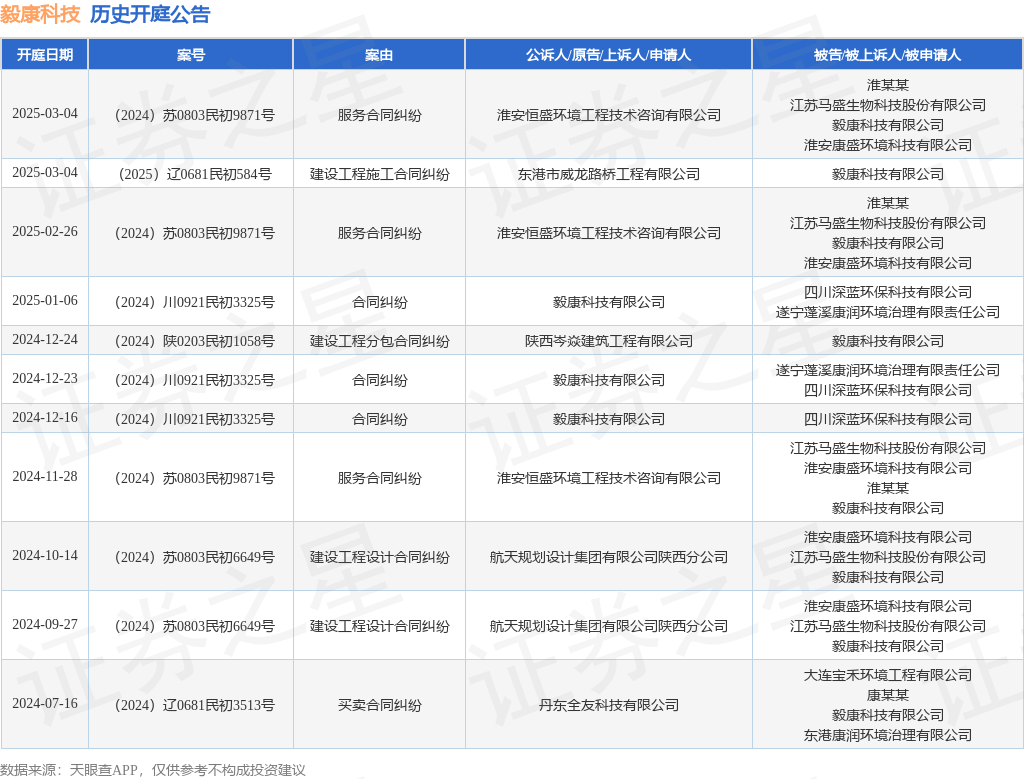Click case number (2024)陕0203民初1058号
This screenshot has height=779, width=1024.
point(195,342)
